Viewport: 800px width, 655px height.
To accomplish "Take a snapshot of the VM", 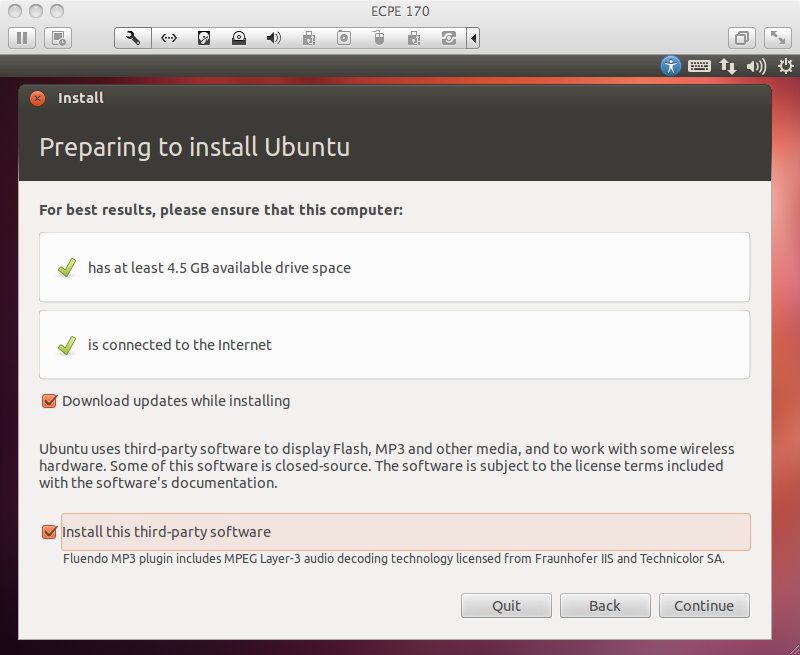I will pyautogui.click(x=58, y=38).
